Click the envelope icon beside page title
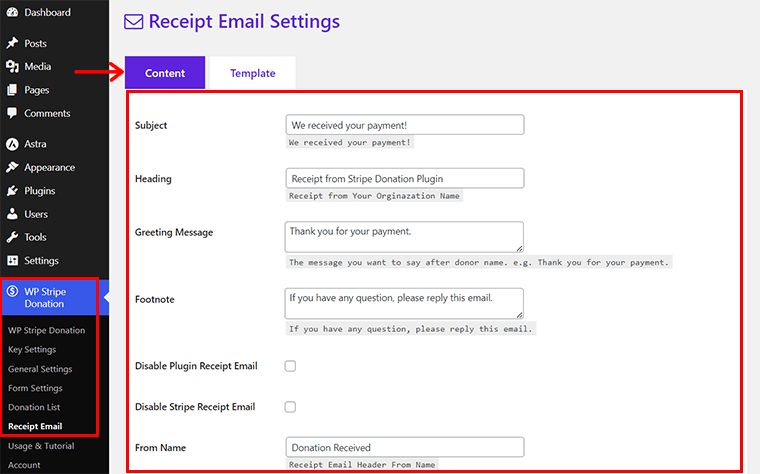This screenshot has width=760, height=474. click(134, 22)
